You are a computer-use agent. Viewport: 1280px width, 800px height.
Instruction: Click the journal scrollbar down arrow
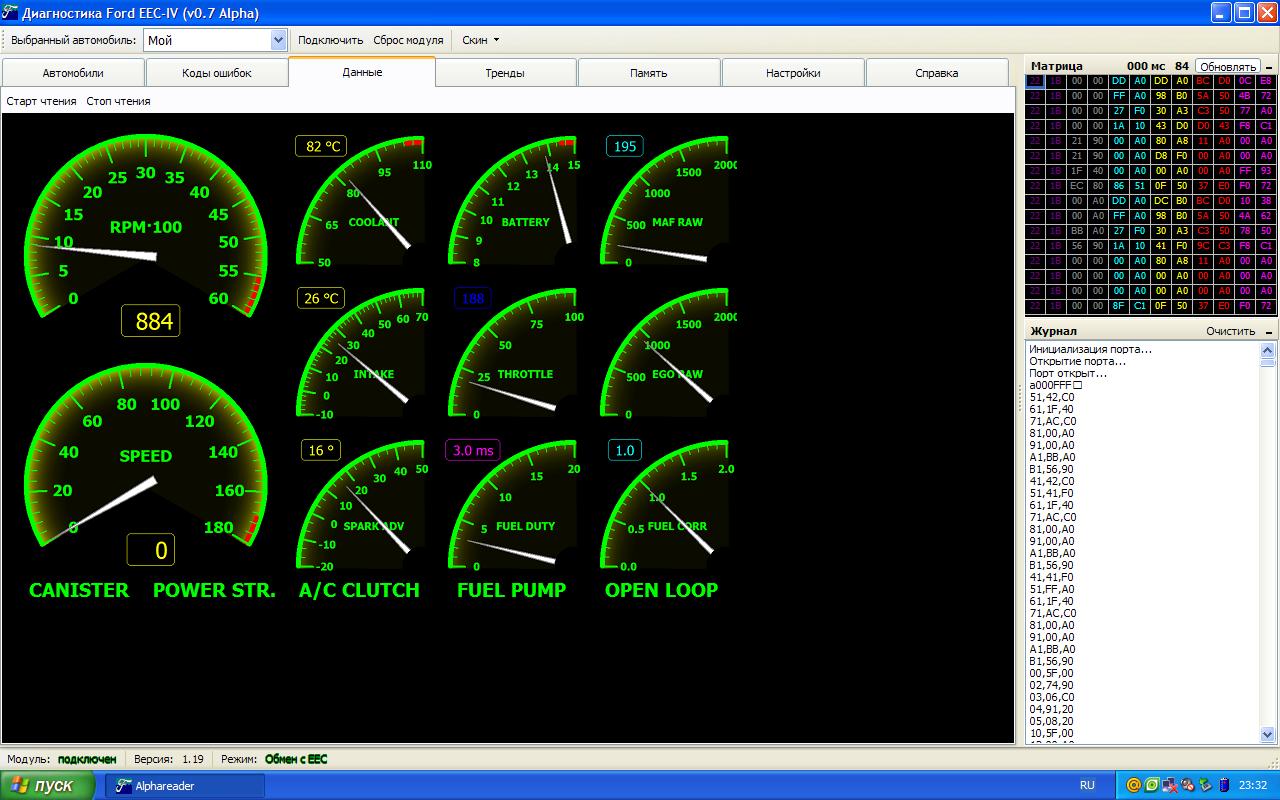1268,735
